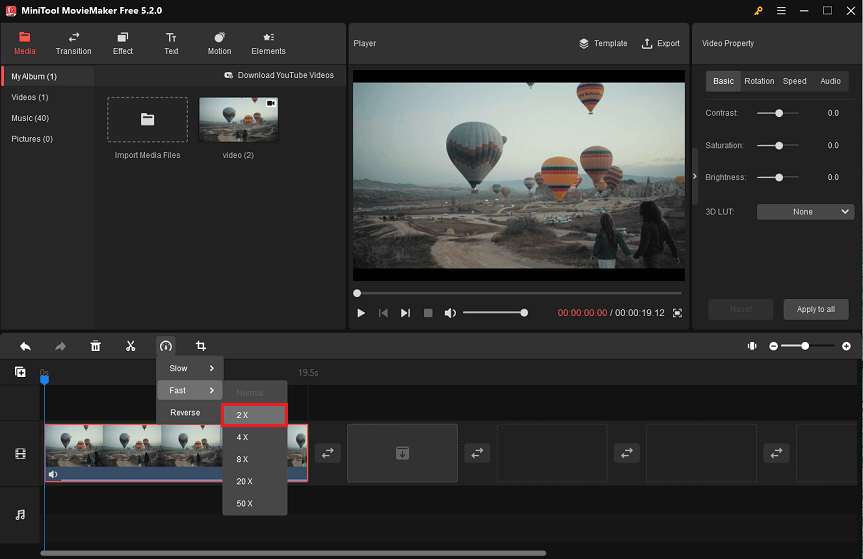
Task: Click the Reset button
Action: (740, 309)
